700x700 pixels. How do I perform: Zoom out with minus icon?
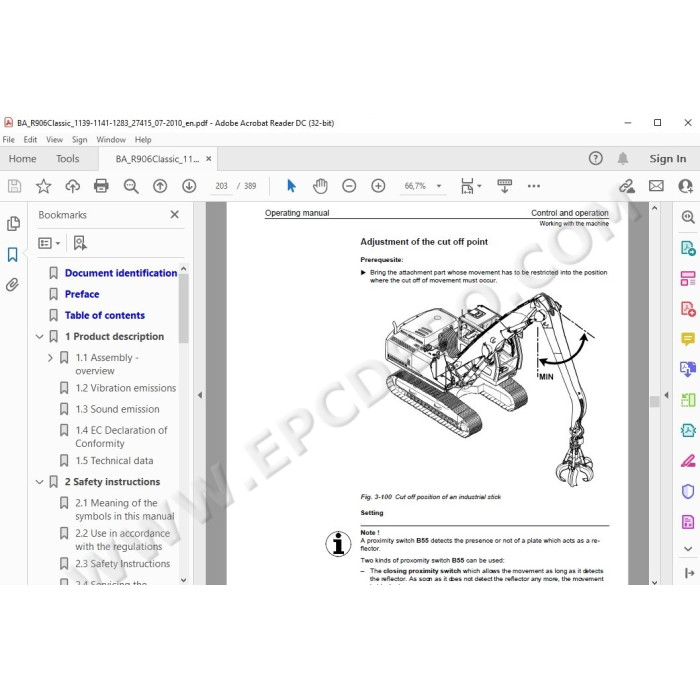coord(349,186)
